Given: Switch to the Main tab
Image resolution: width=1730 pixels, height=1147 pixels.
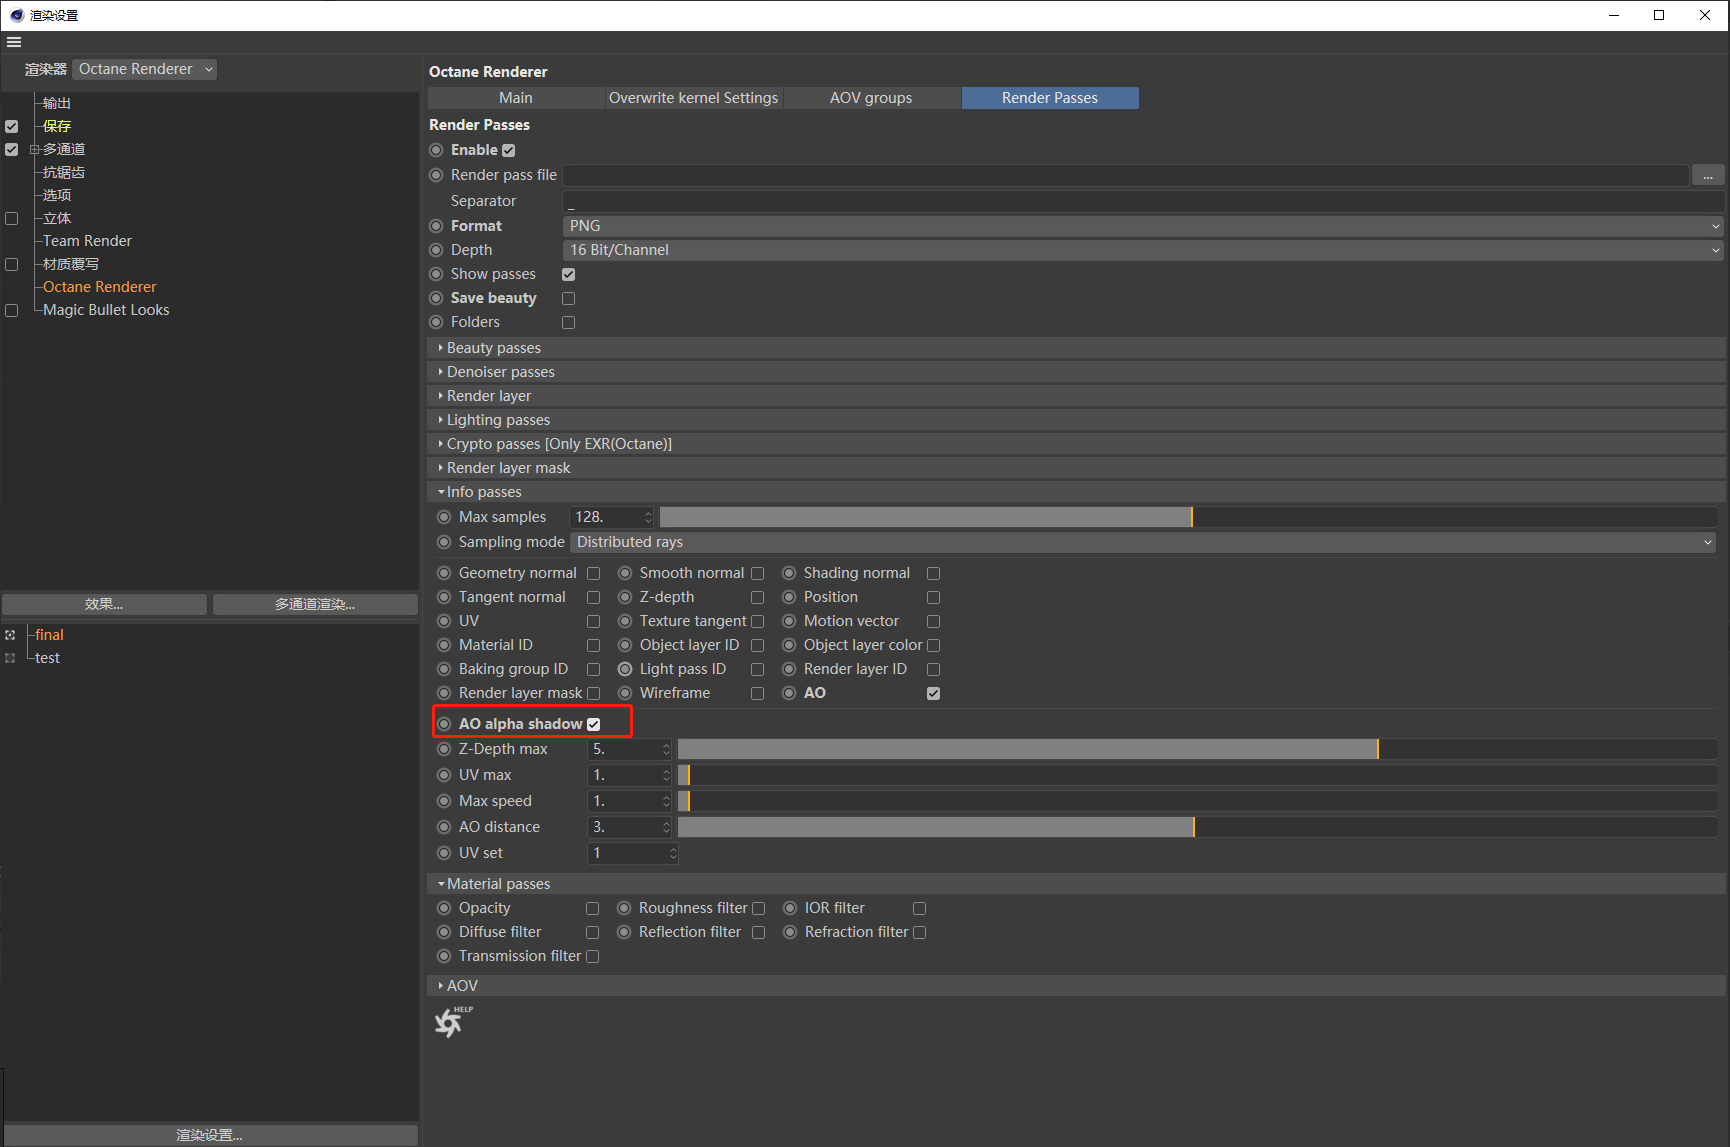Looking at the screenshot, I should click(x=516, y=98).
